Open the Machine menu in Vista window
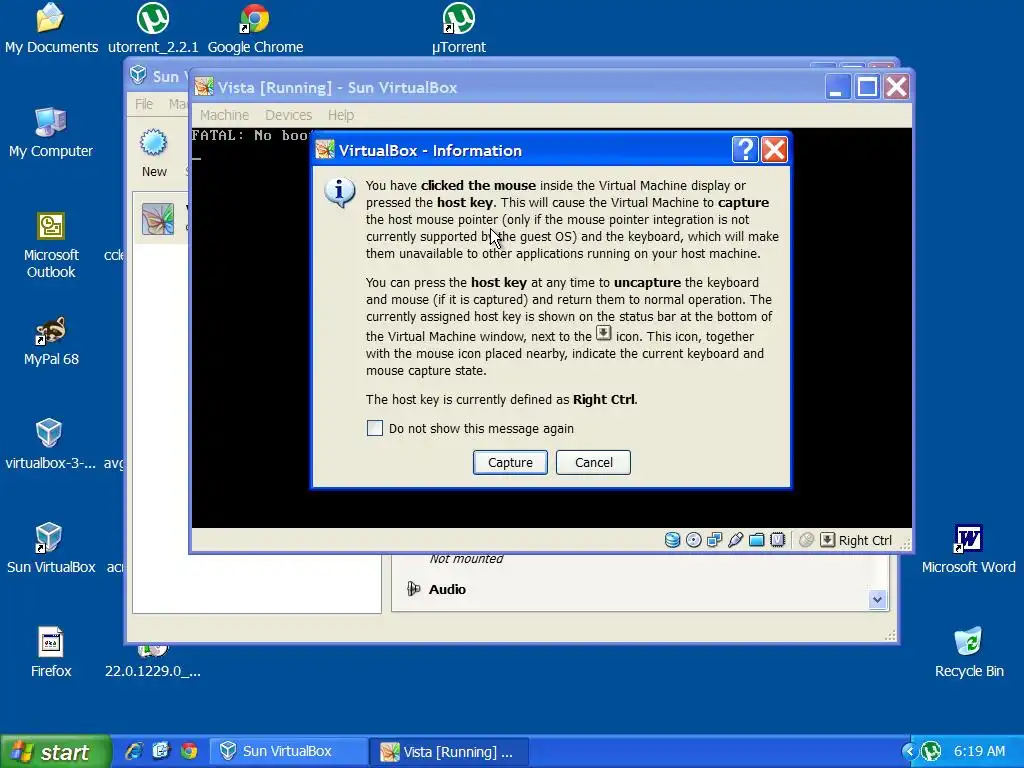The height and width of the screenshot is (768, 1024). pyautogui.click(x=224, y=115)
